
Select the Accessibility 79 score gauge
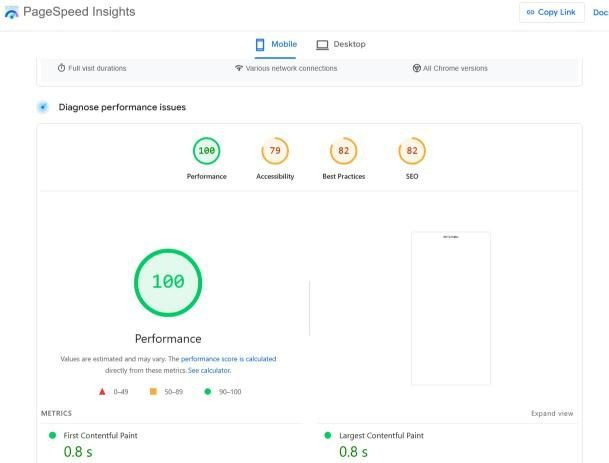click(x=275, y=151)
